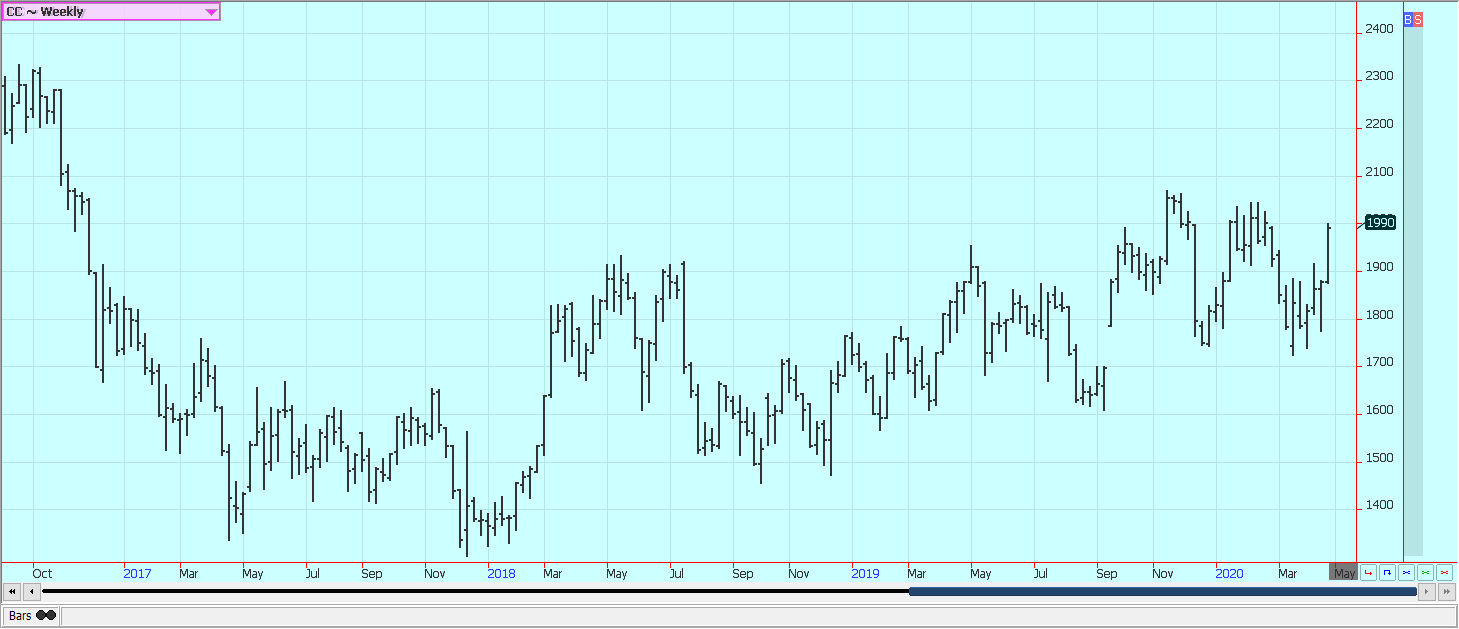Open the CC ~ Weekly symbol dropdown
The image size is (1459, 629).
[111, 11]
